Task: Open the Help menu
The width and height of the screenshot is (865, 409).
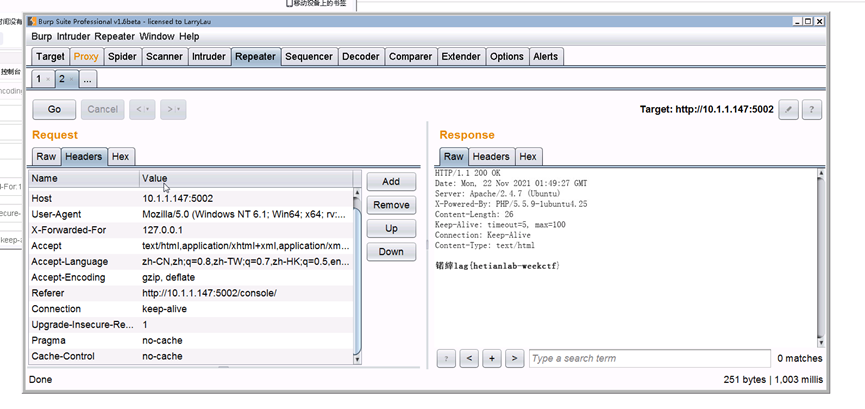Action: click(189, 36)
